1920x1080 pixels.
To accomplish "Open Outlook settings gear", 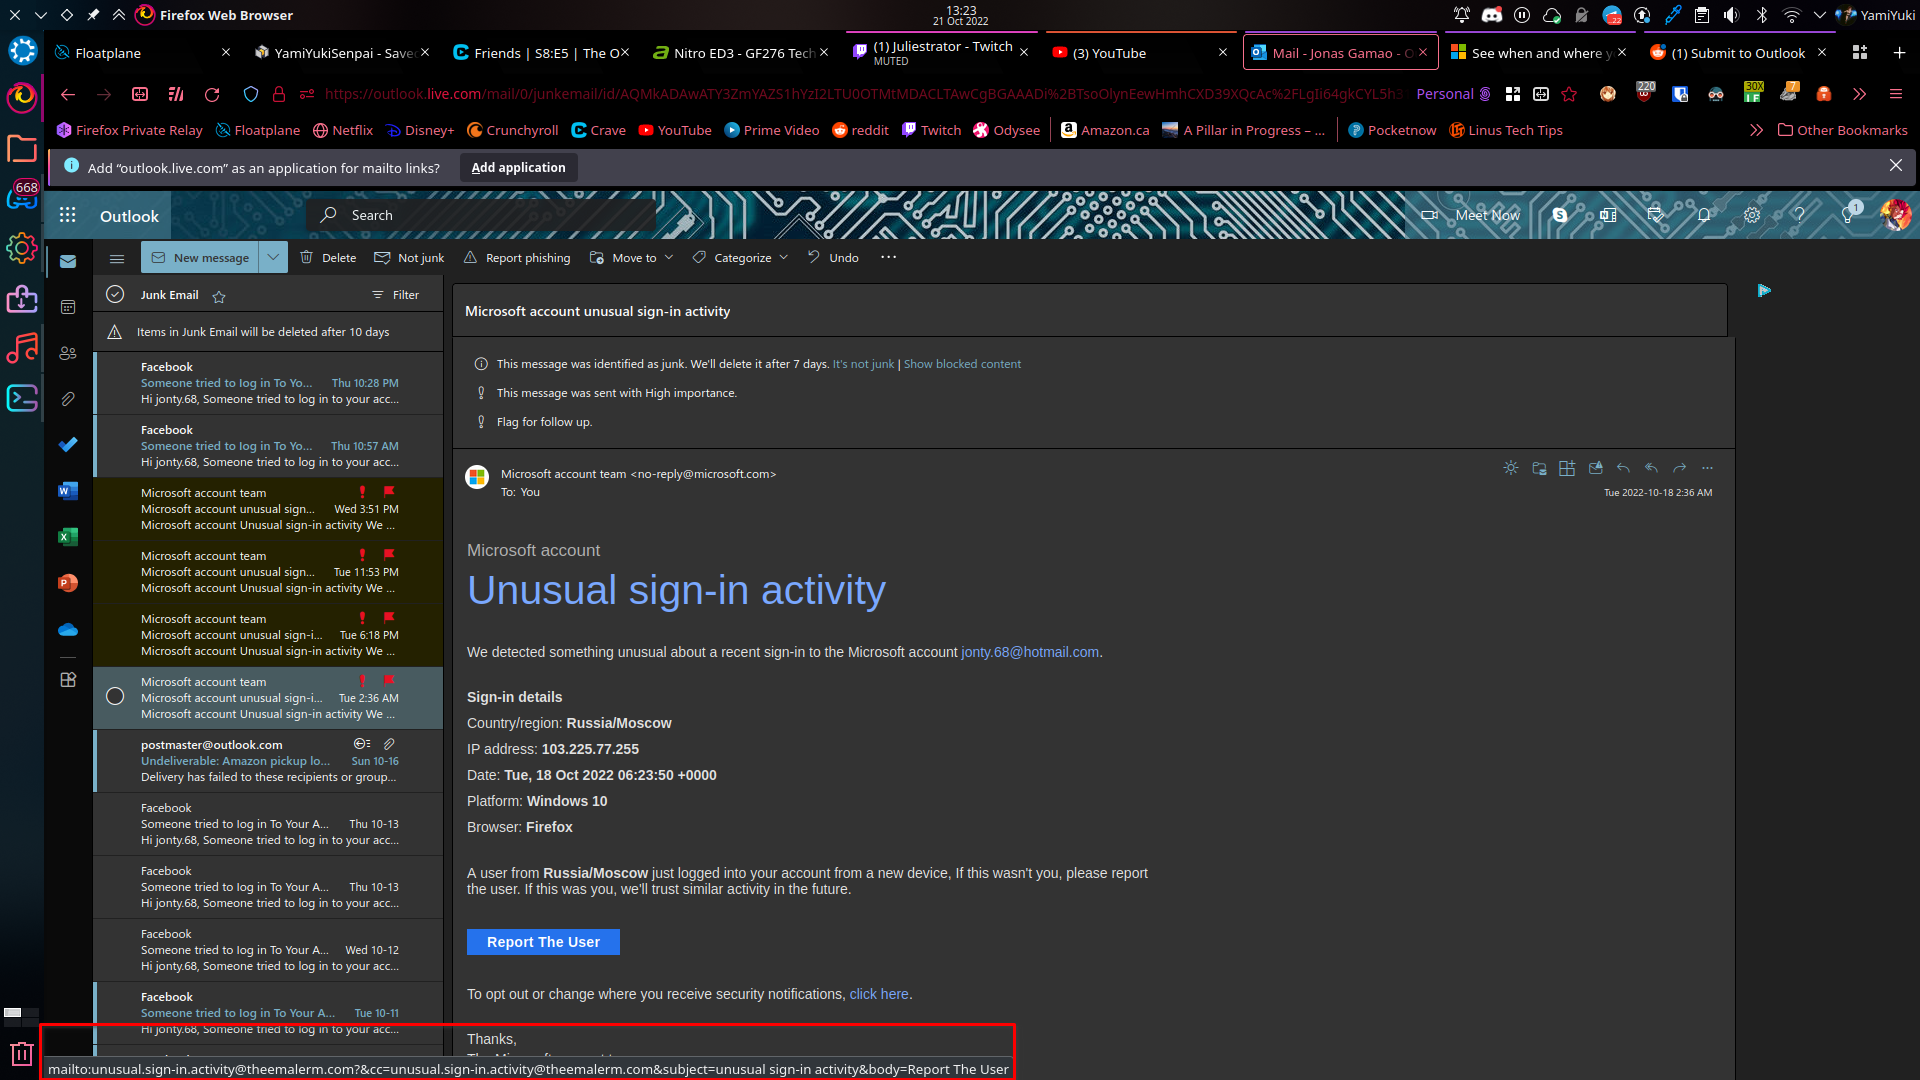I will pos(1752,215).
